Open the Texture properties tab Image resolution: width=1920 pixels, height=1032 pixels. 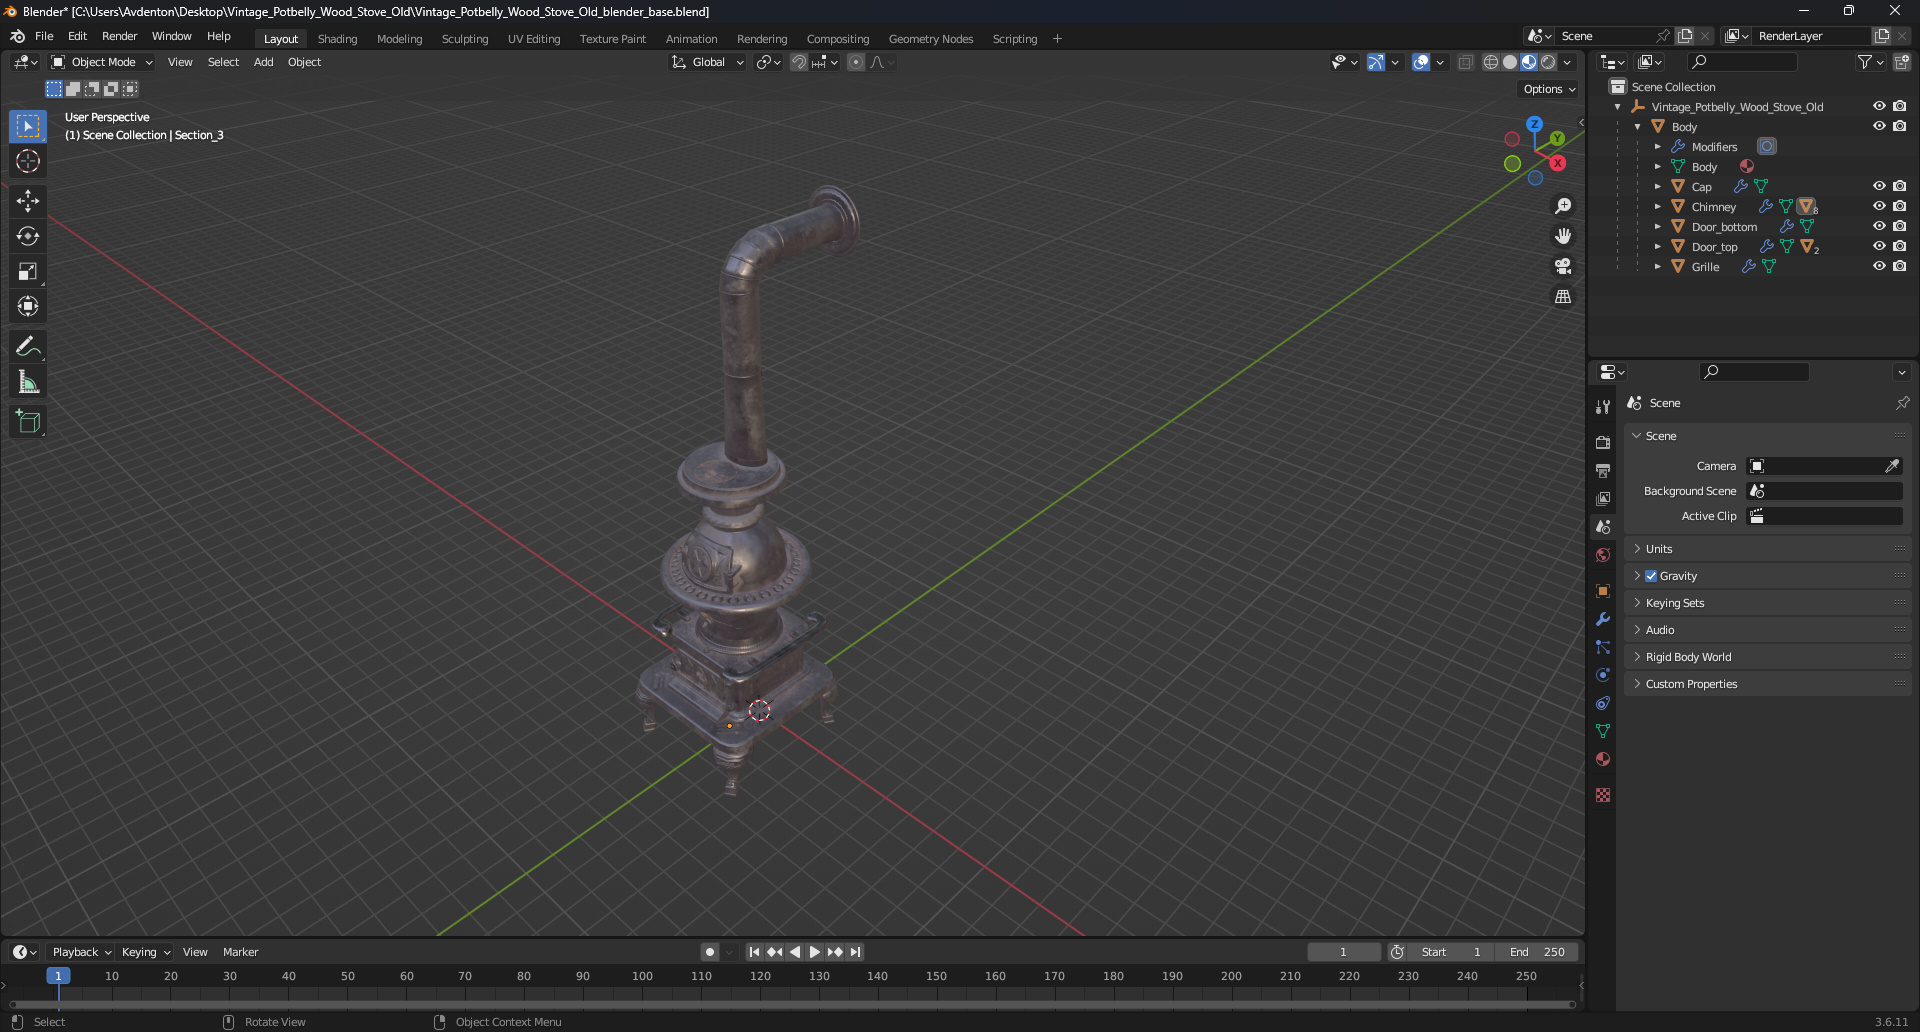[x=1603, y=795]
